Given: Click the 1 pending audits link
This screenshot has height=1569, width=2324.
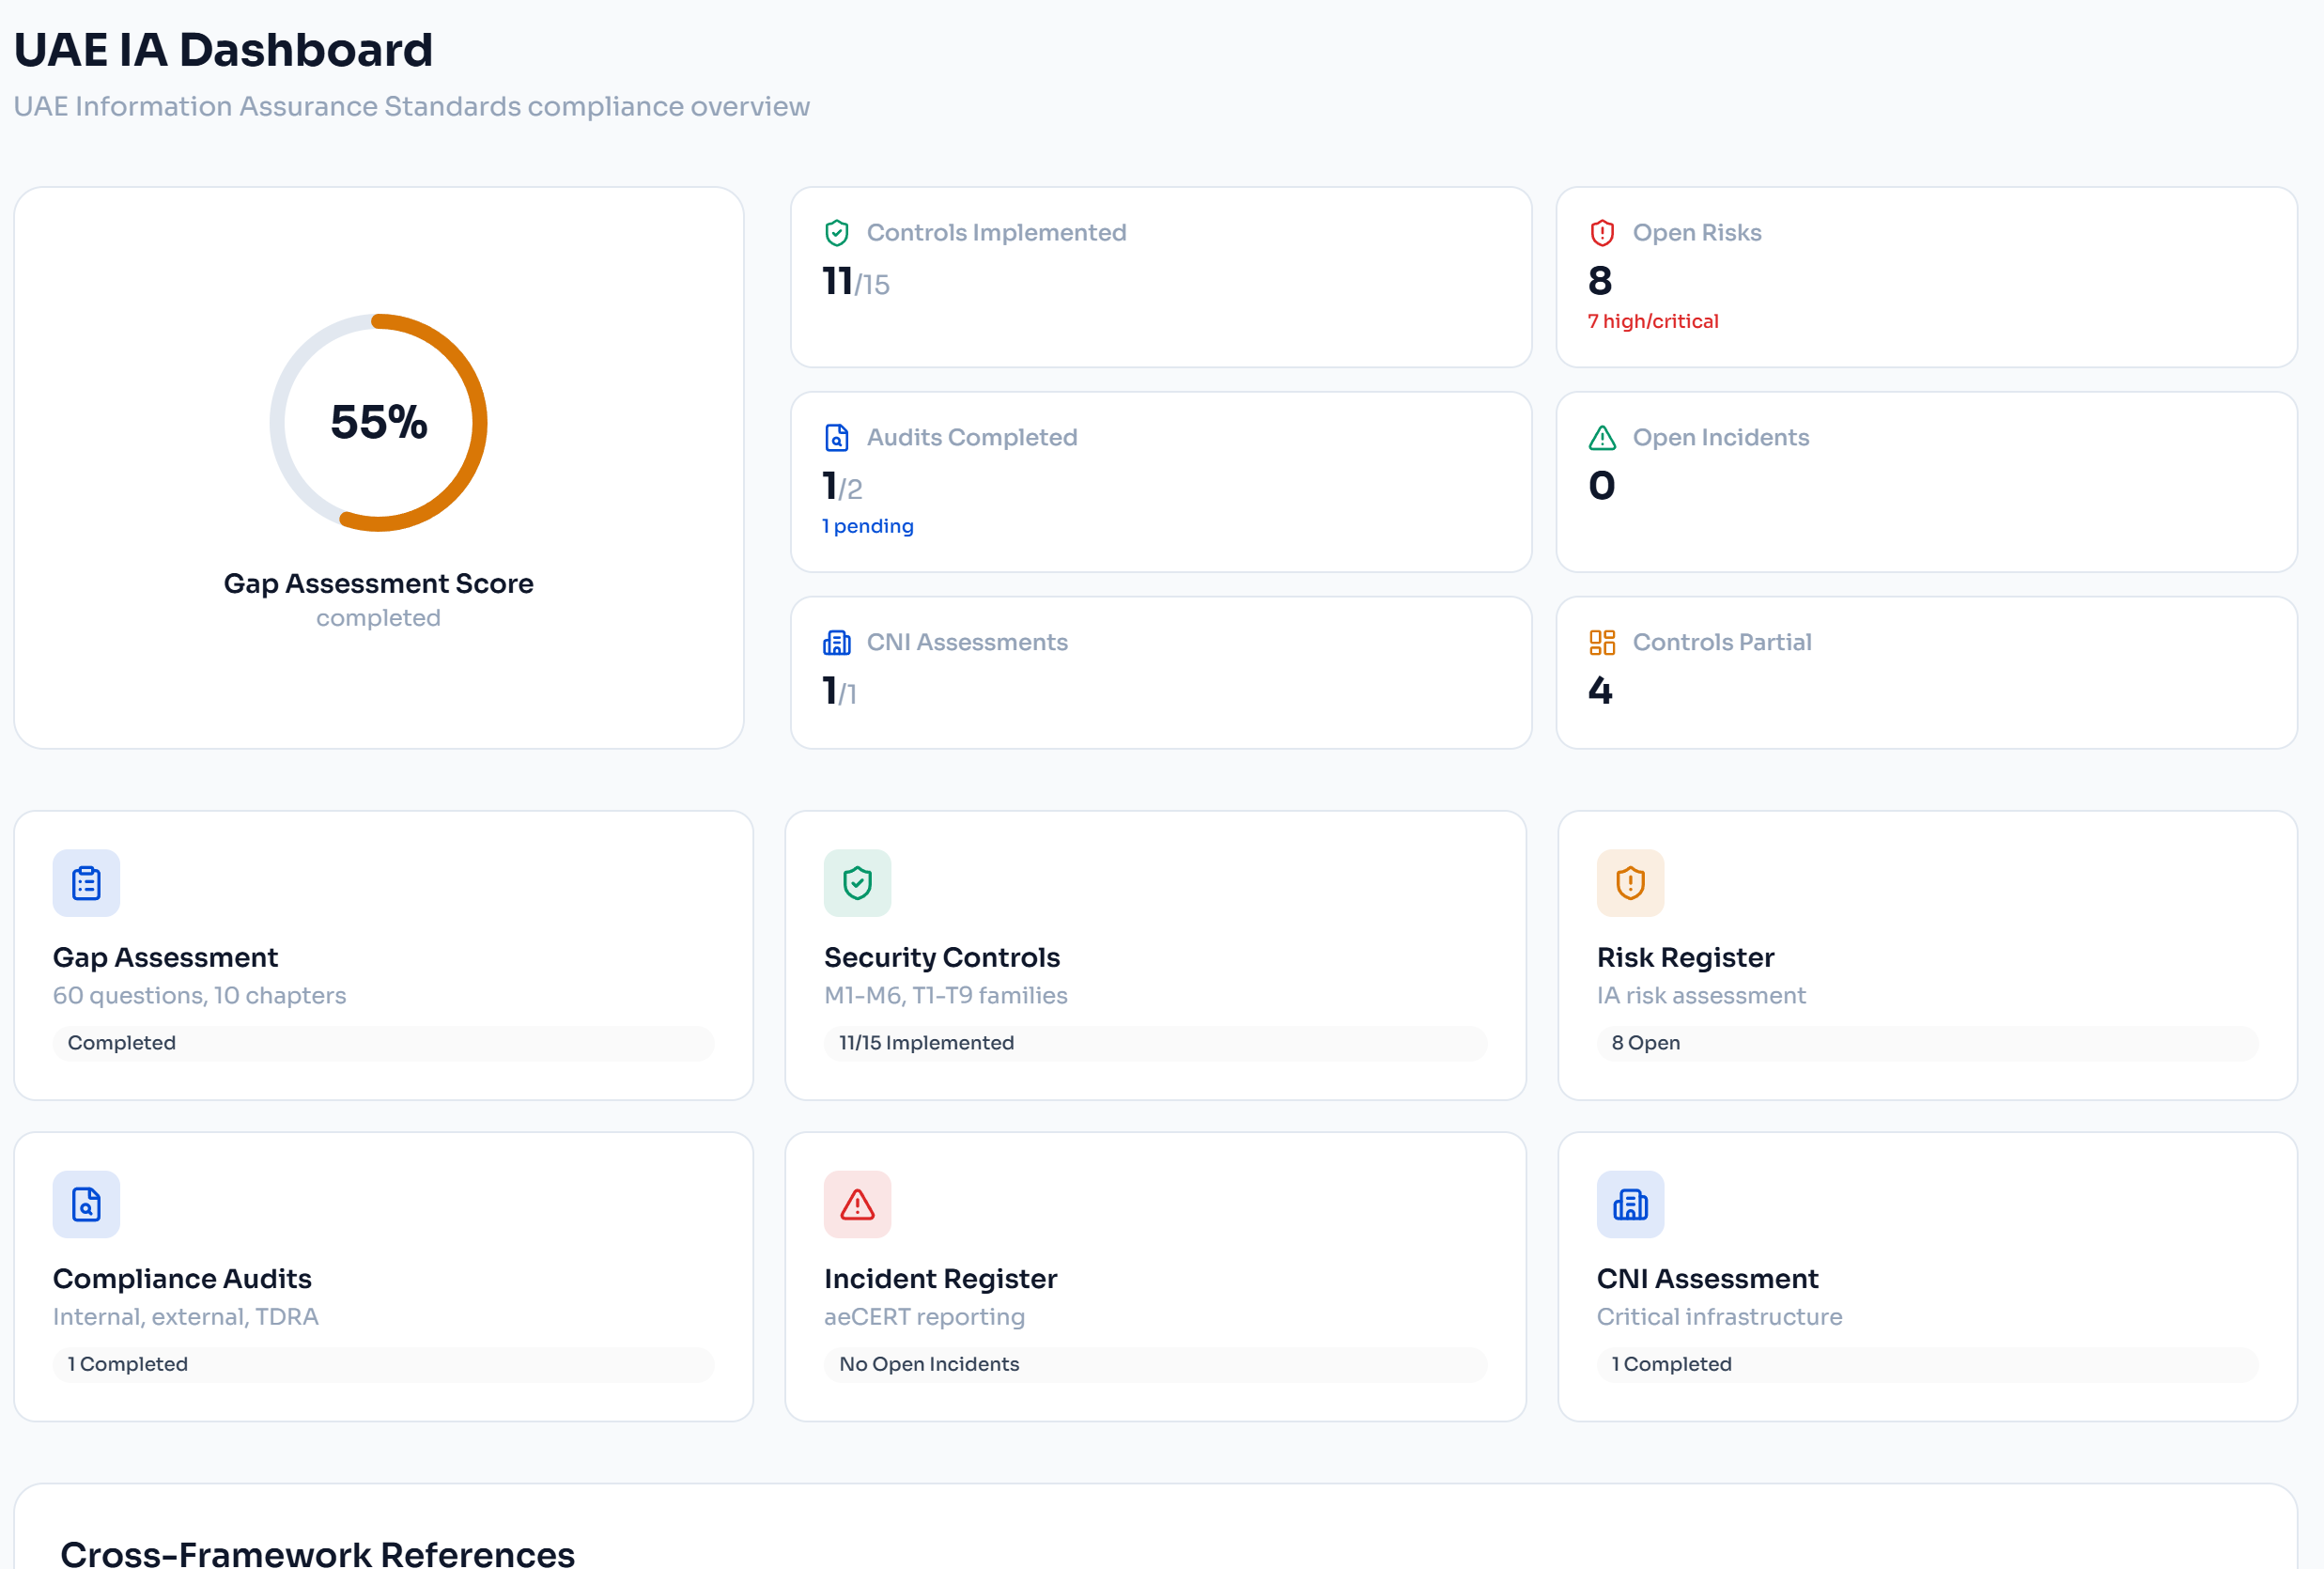Looking at the screenshot, I should pyautogui.click(x=867, y=526).
